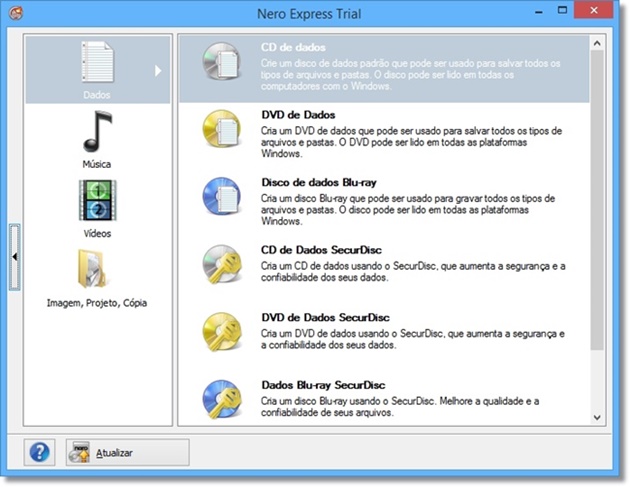
Task: Click the CD de dados disc icon
Action: (222, 61)
